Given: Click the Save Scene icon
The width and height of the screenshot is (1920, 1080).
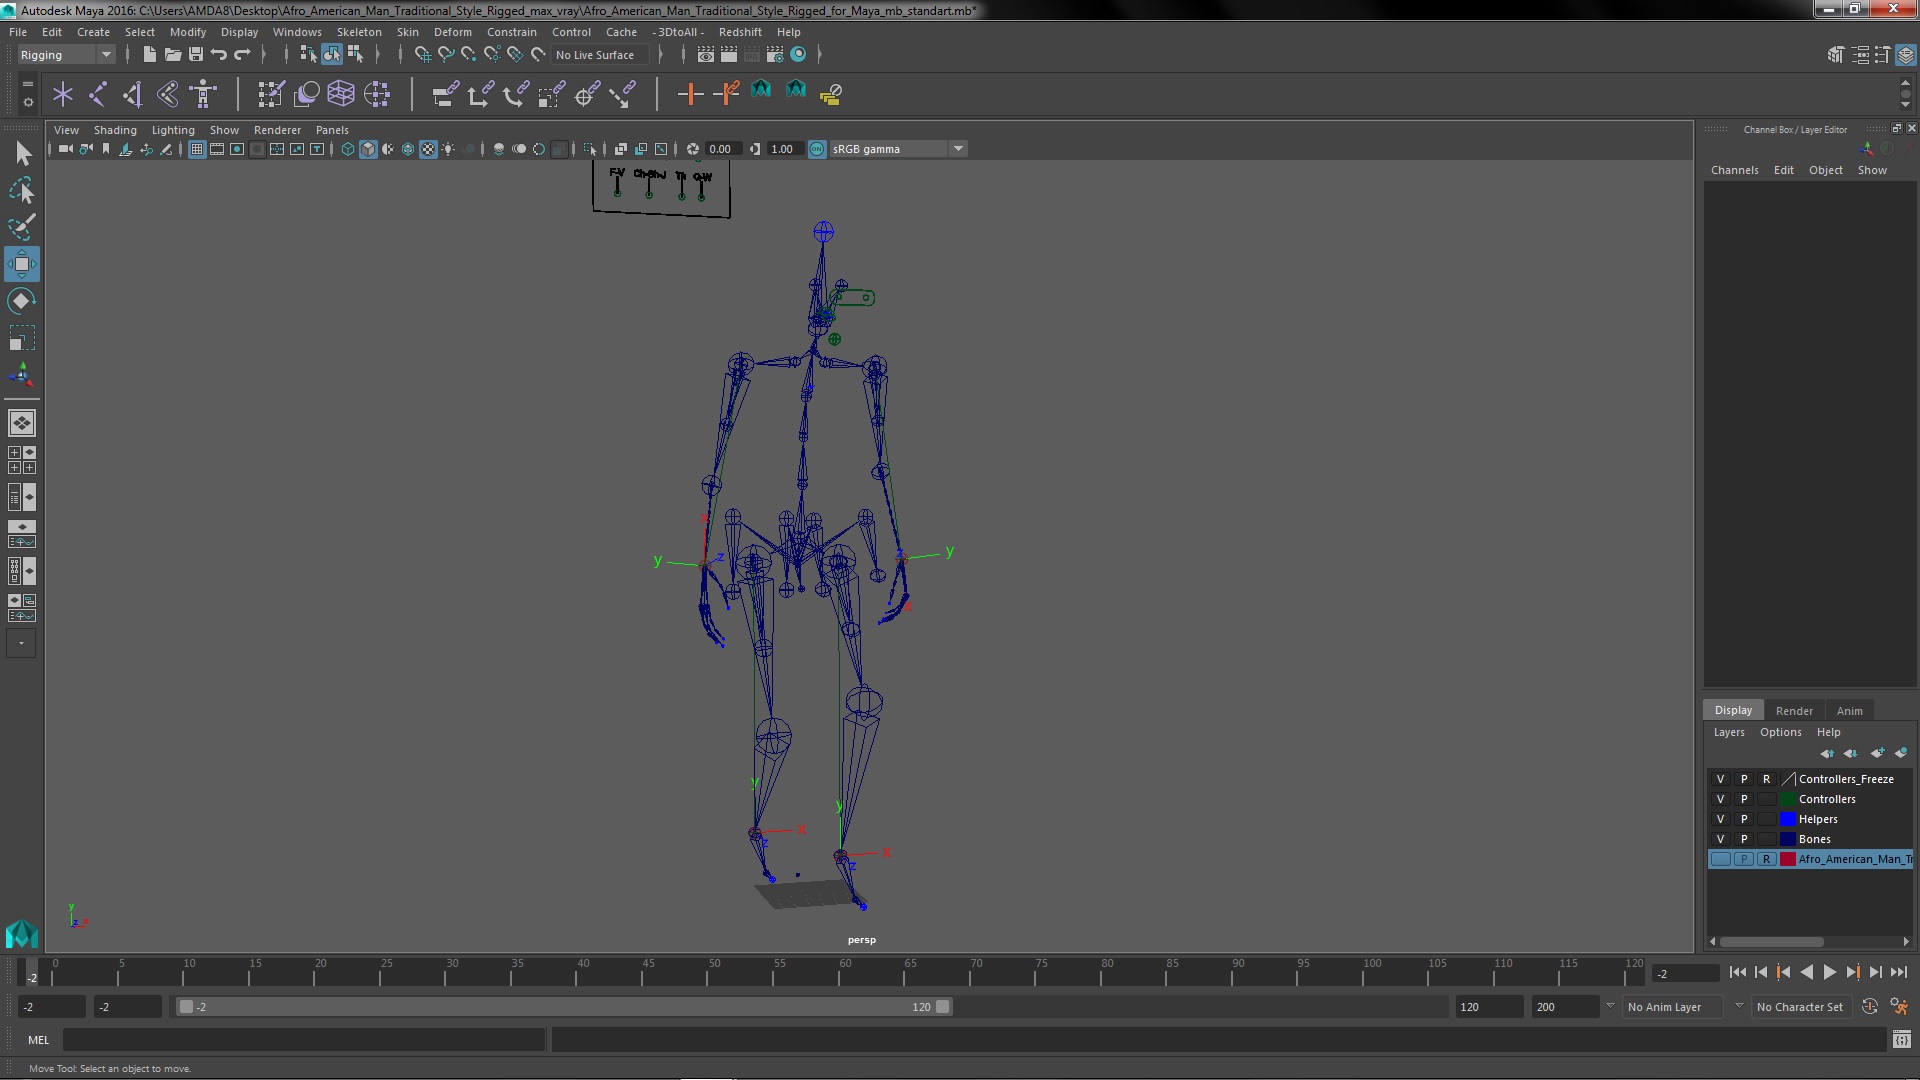Looking at the screenshot, I should pyautogui.click(x=196, y=55).
